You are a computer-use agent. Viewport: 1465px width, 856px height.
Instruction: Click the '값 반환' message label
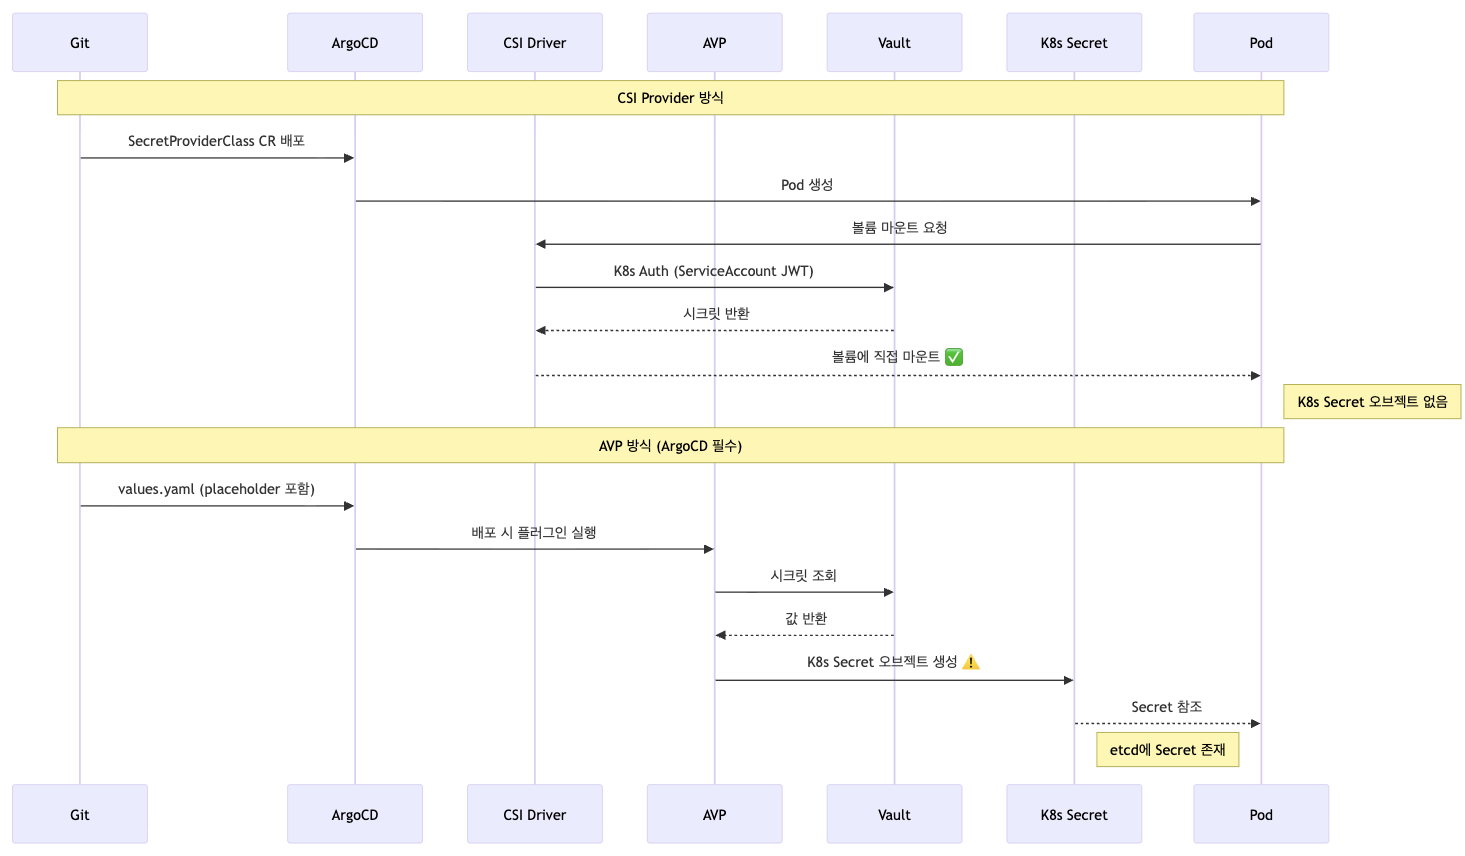pos(806,619)
